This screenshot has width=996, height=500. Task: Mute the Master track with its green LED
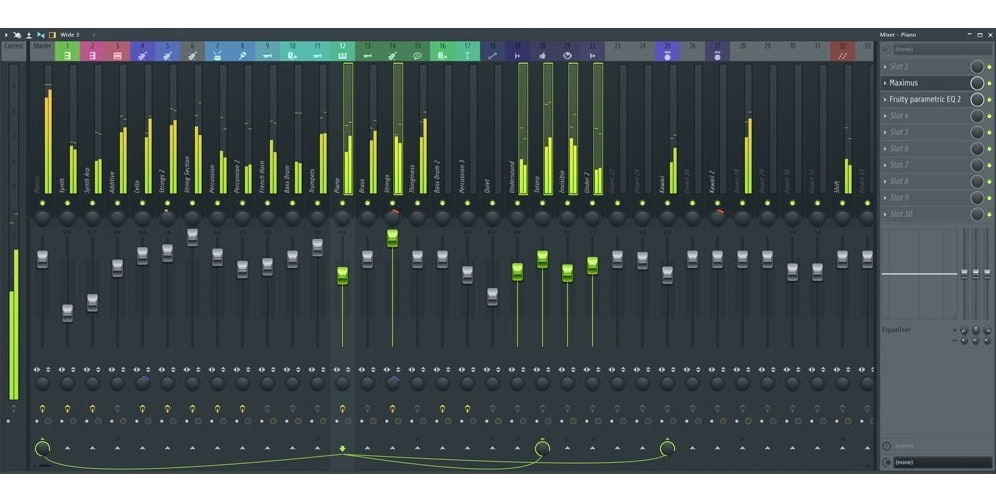tap(42, 203)
